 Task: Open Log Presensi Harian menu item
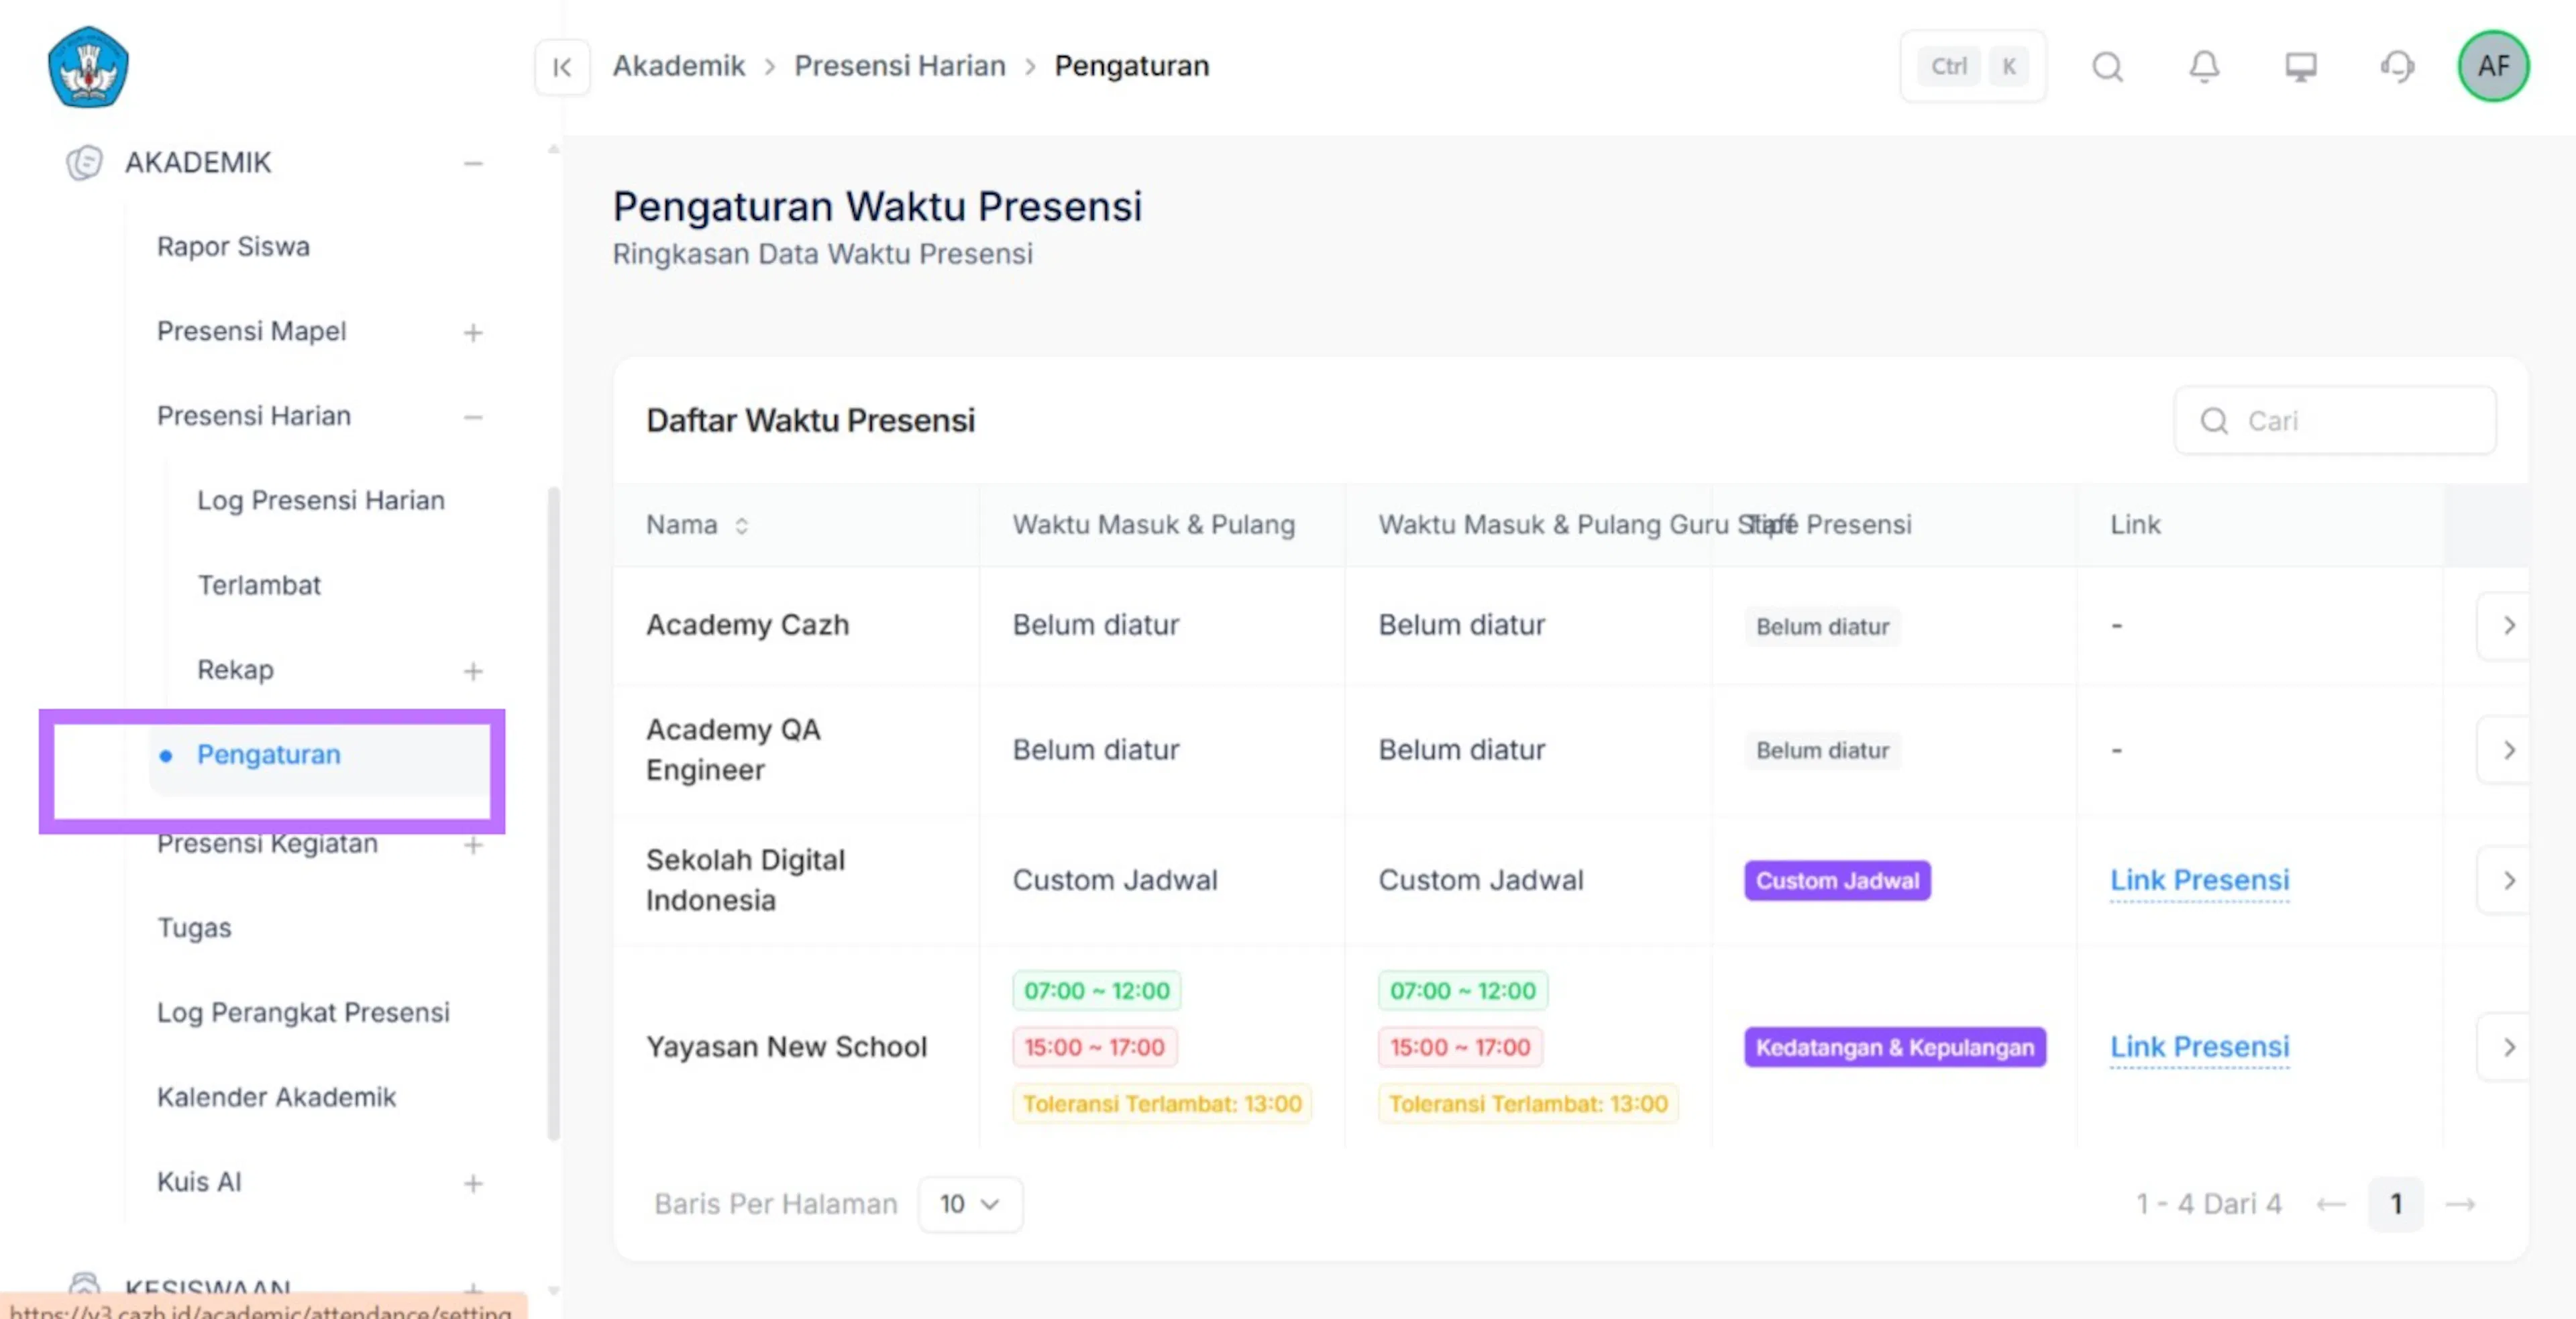(x=320, y=500)
